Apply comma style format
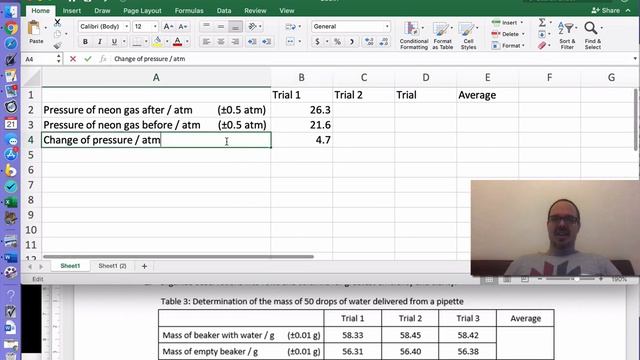The width and height of the screenshot is (640, 360). pyautogui.click(x=351, y=42)
